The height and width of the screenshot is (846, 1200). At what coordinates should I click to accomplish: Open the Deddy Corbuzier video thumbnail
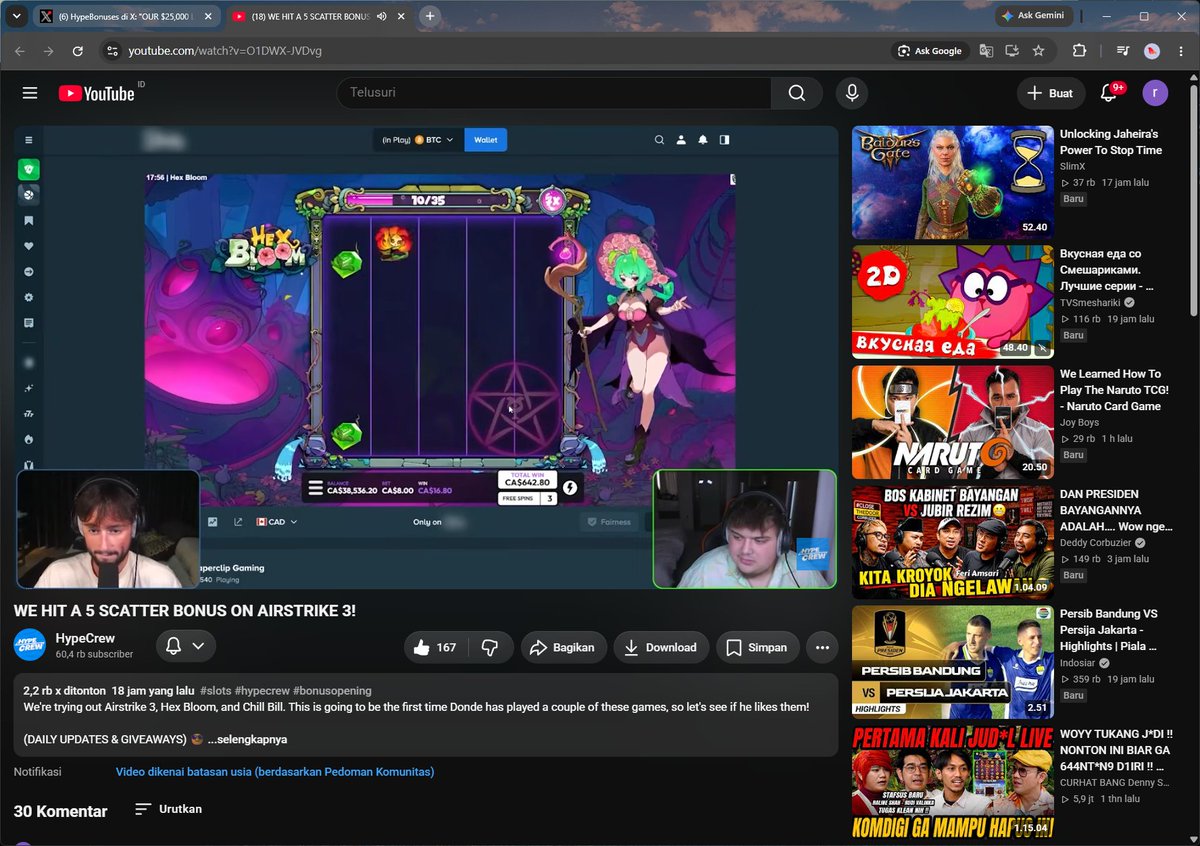[x=953, y=542]
